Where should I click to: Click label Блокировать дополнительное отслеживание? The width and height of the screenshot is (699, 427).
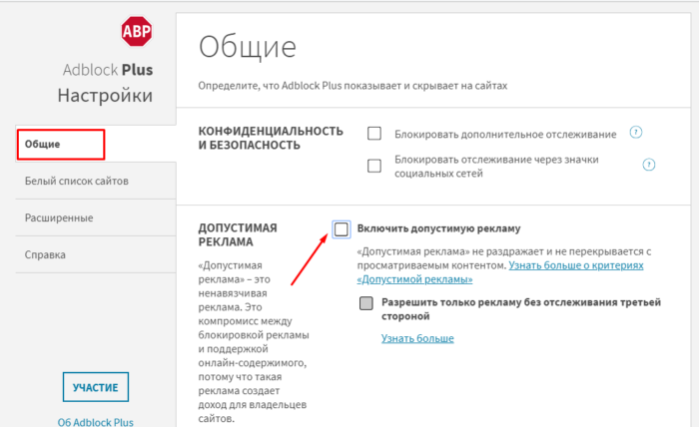tap(505, 134)
